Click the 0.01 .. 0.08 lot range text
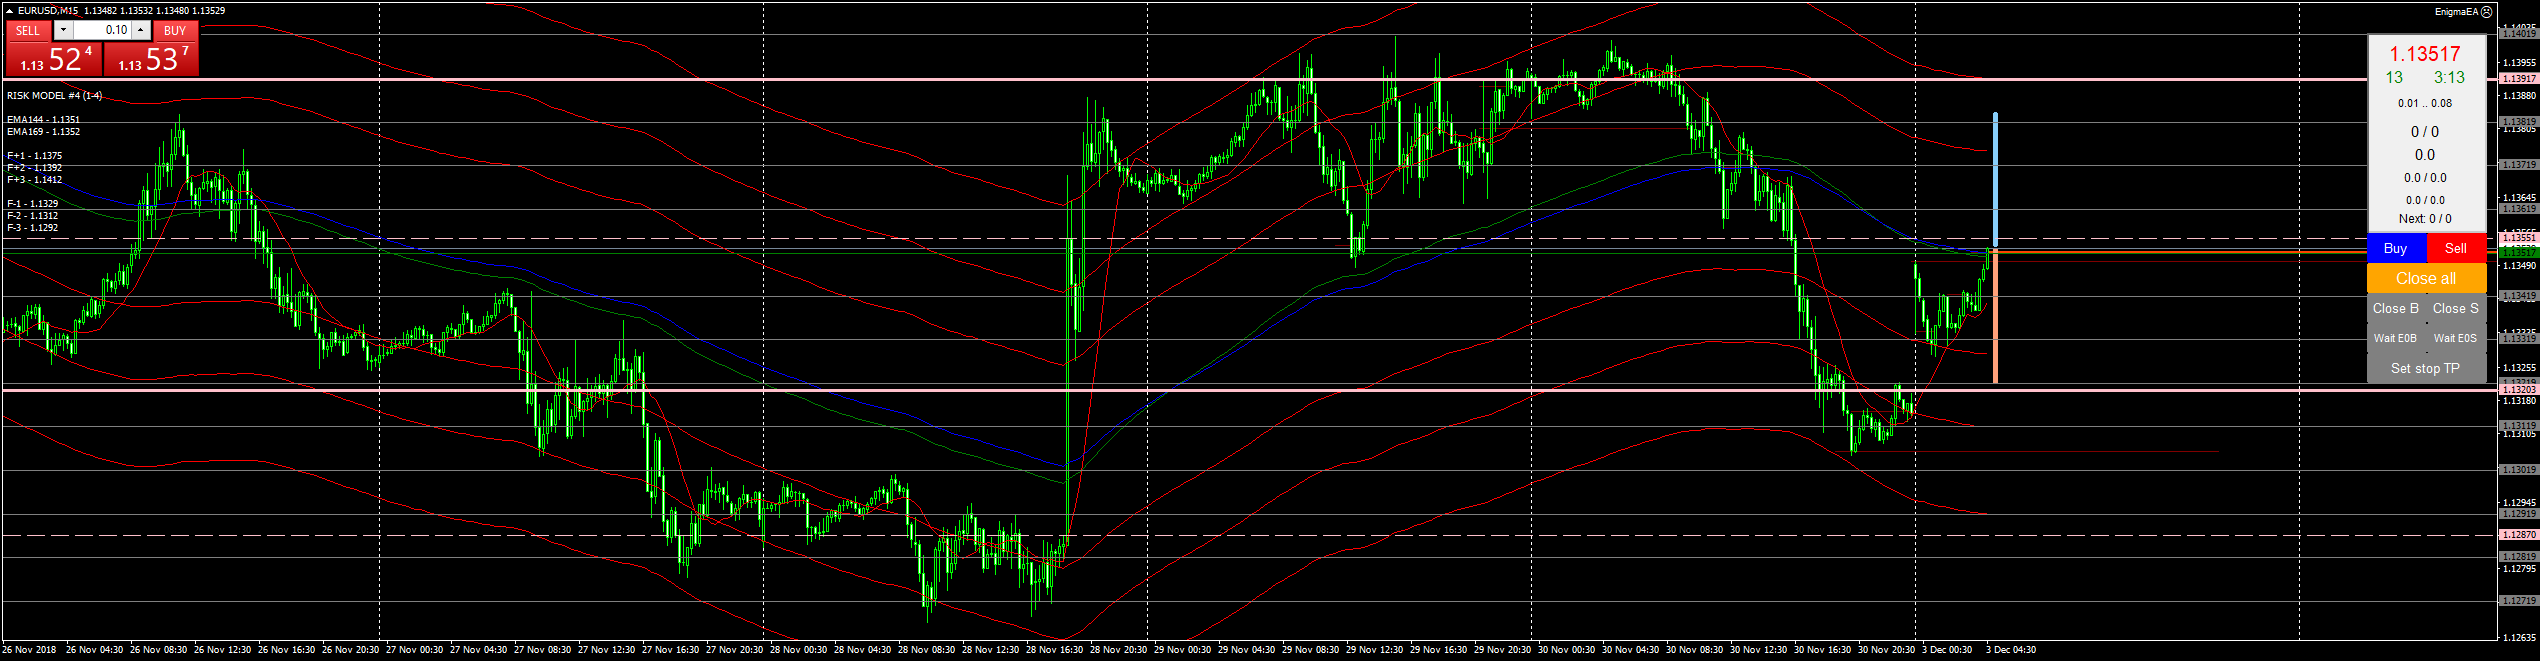The image size is (2540, 661). tap(2425, 103)
